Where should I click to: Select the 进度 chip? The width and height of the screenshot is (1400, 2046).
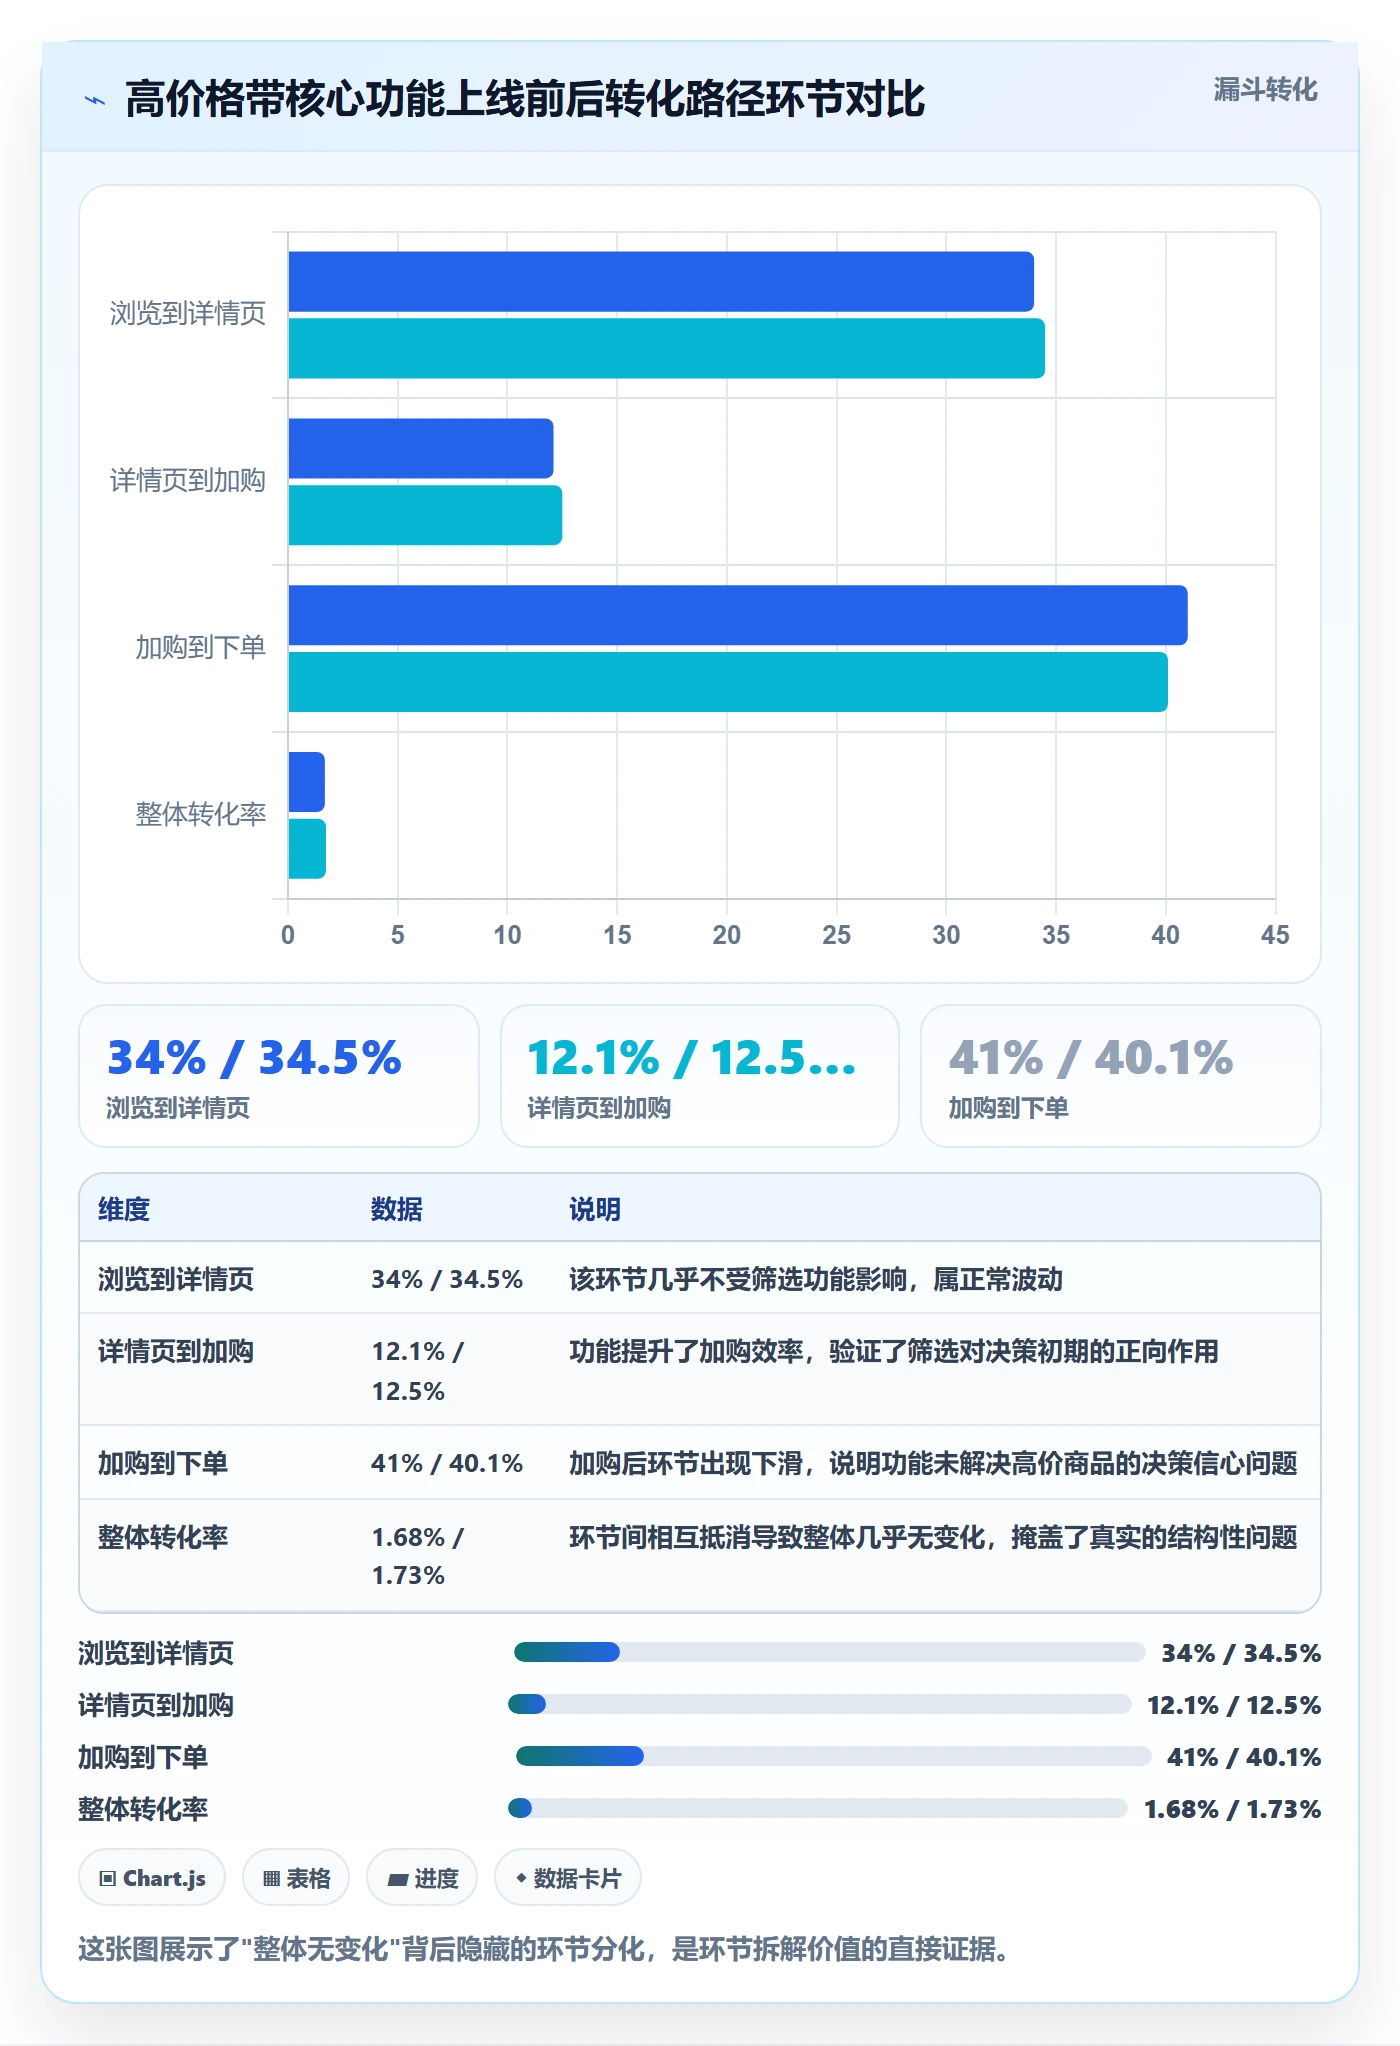click(422, 1878)
